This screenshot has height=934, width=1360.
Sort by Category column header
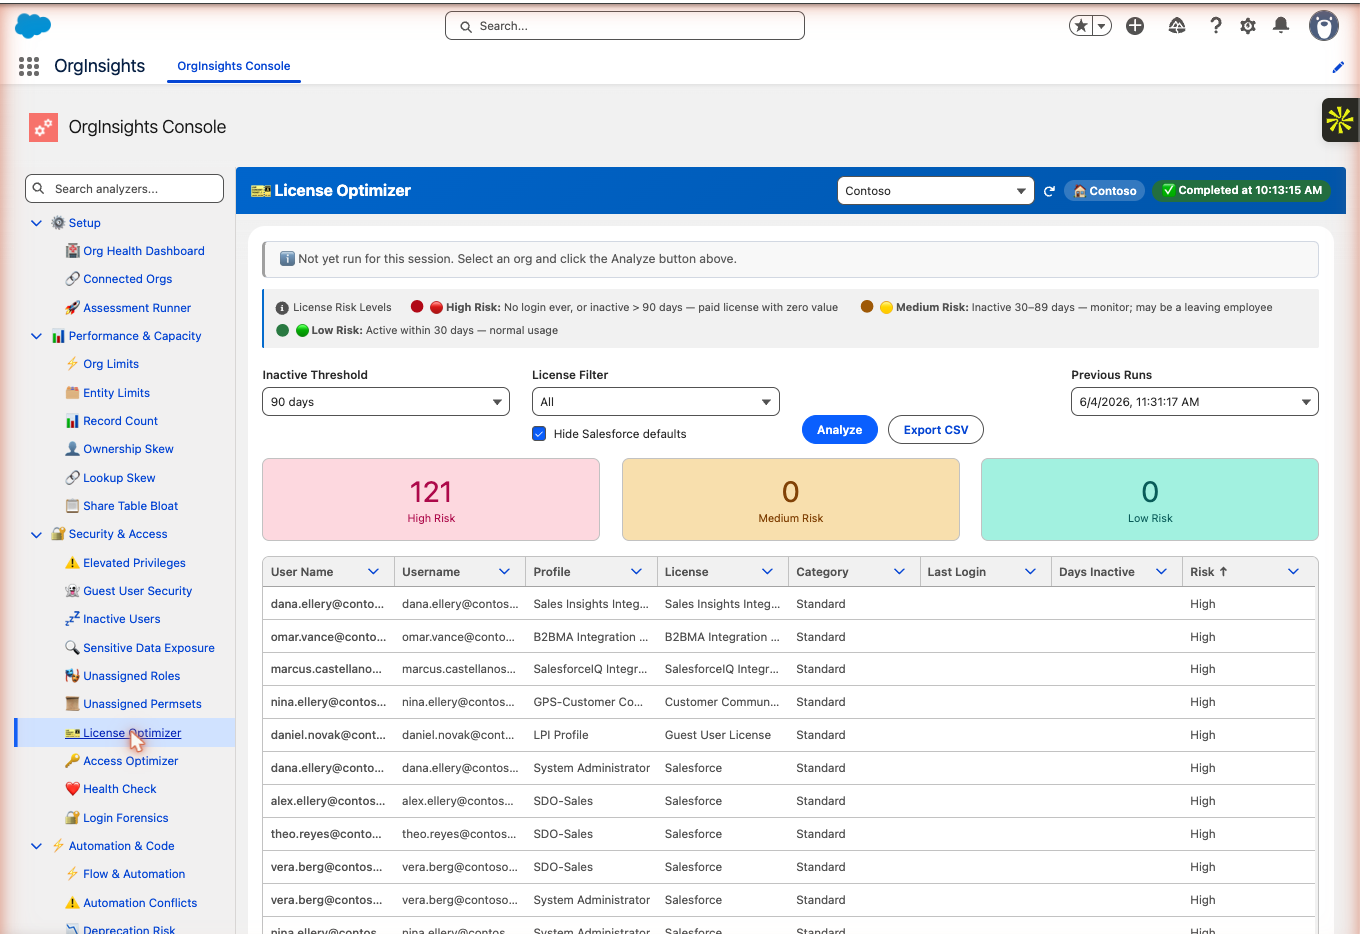822,572
